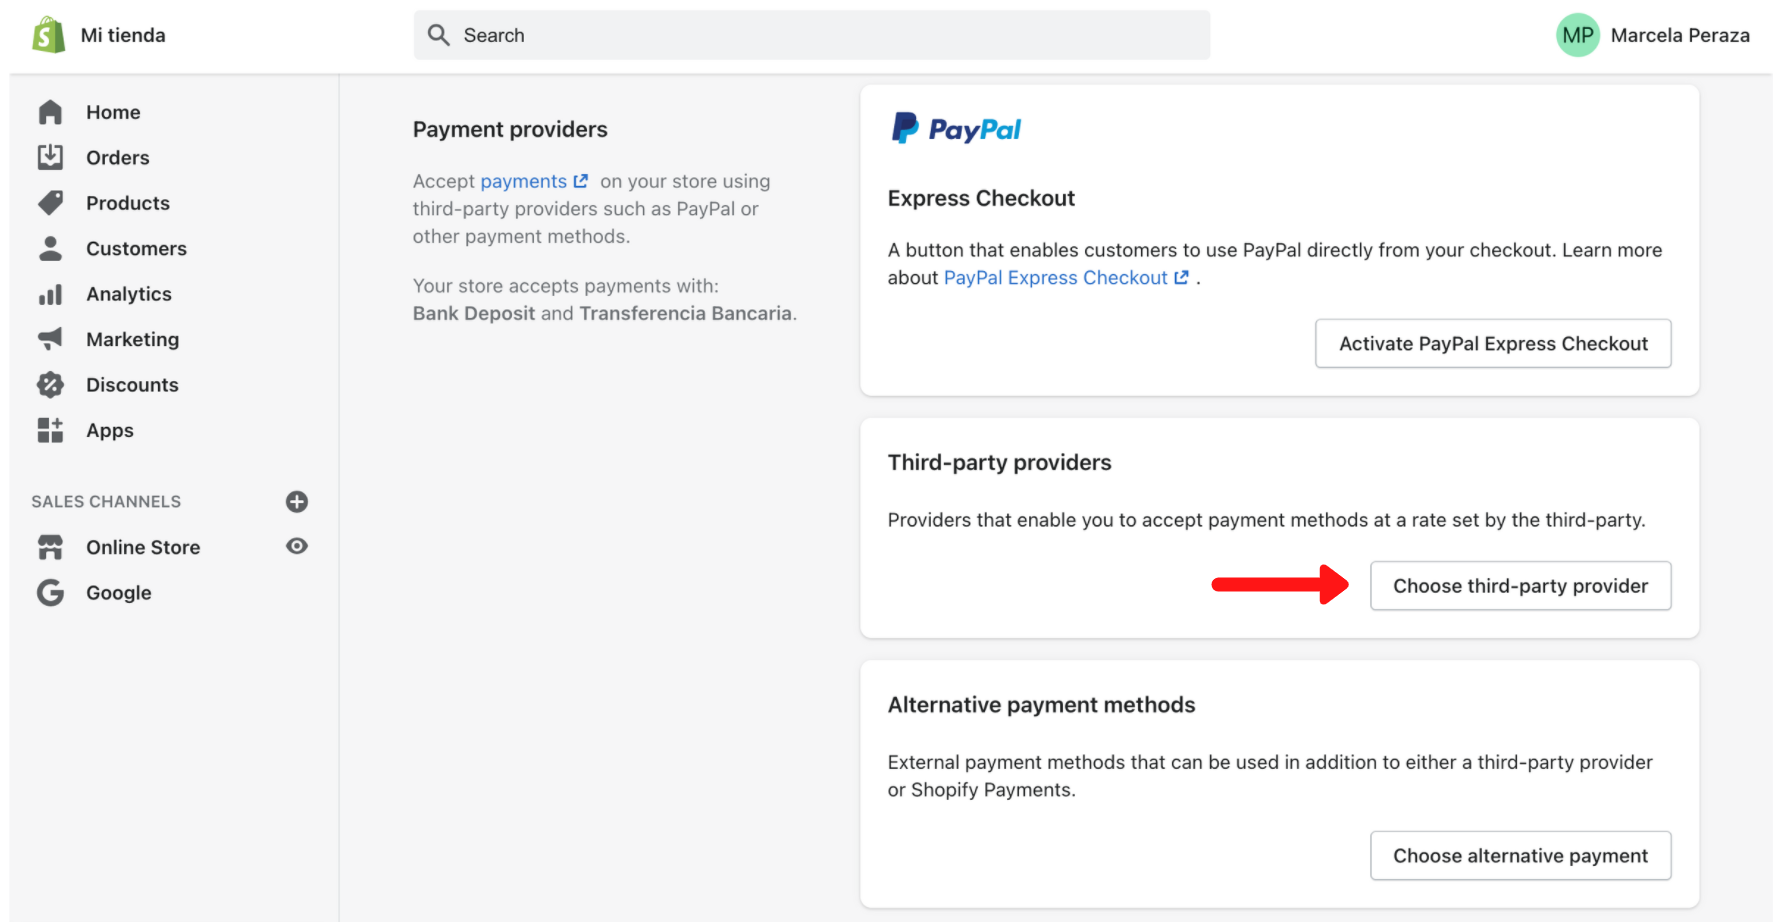The height and width of the screenshot is (922, 1776).
Task: Click the Products tag icon
Action: 50,203
